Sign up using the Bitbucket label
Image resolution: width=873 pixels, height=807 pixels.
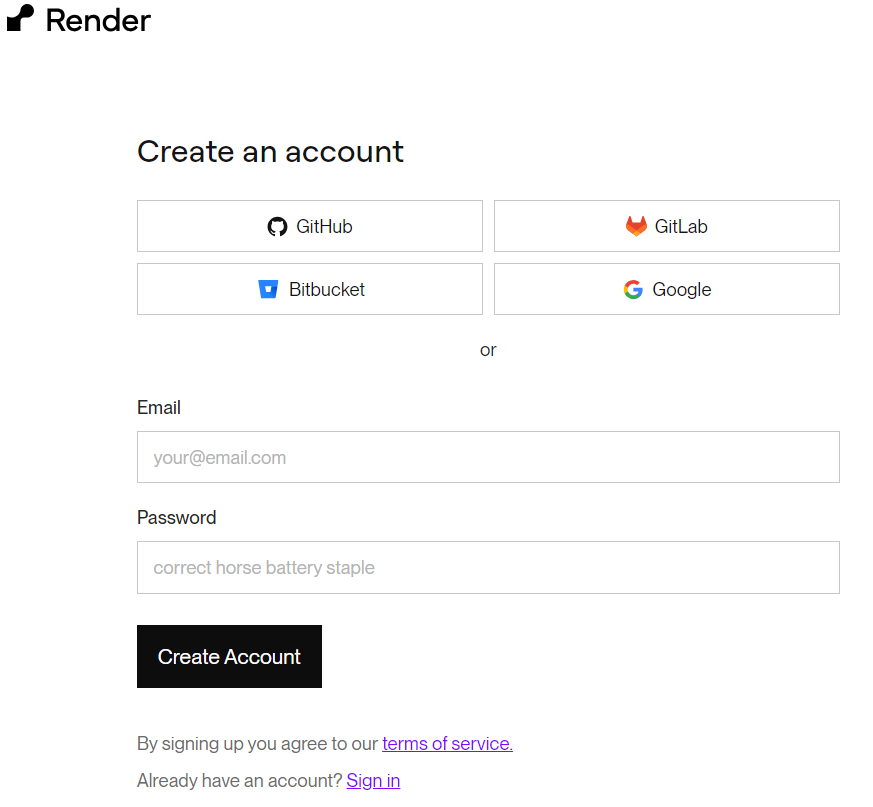[327, 290]
